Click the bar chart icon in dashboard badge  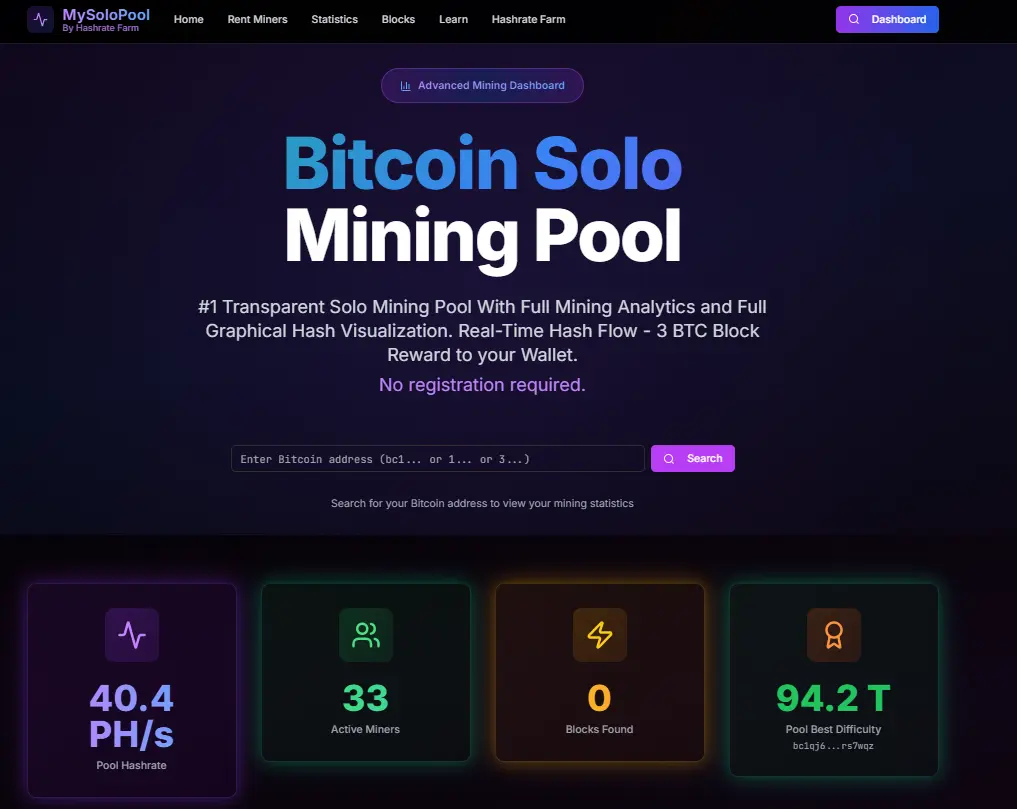pyautogui.click(x=406, y=86)
